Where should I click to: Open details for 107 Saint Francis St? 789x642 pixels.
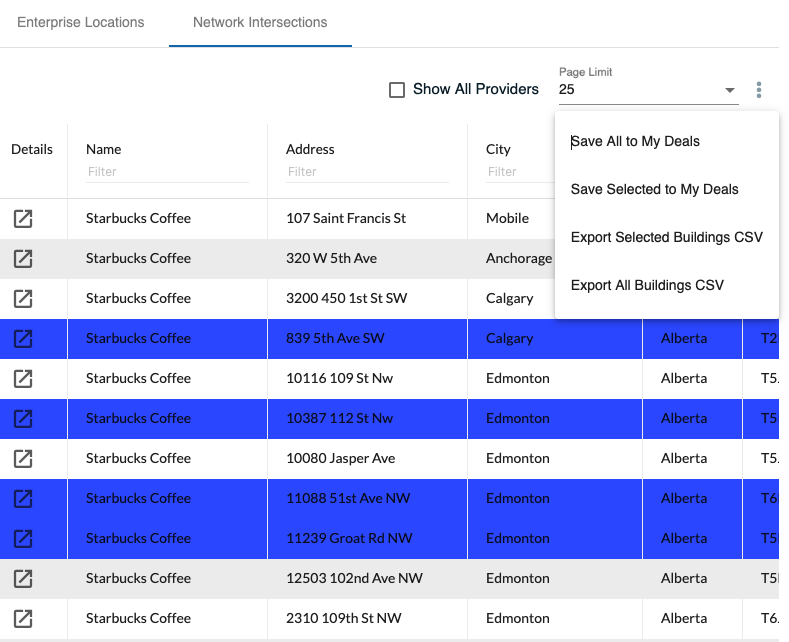click(23, 218)
